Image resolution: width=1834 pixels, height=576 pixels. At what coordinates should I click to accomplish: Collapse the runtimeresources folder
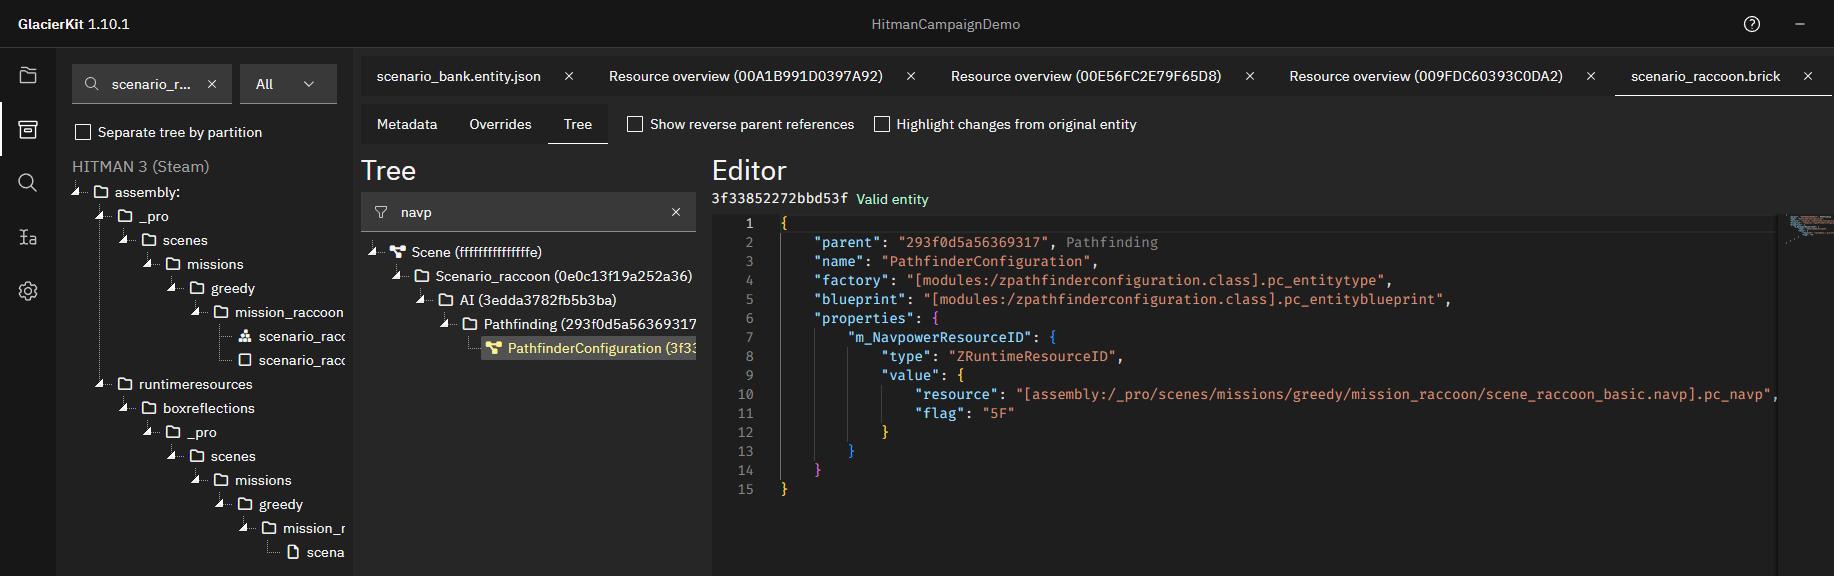tap(100, 384)
